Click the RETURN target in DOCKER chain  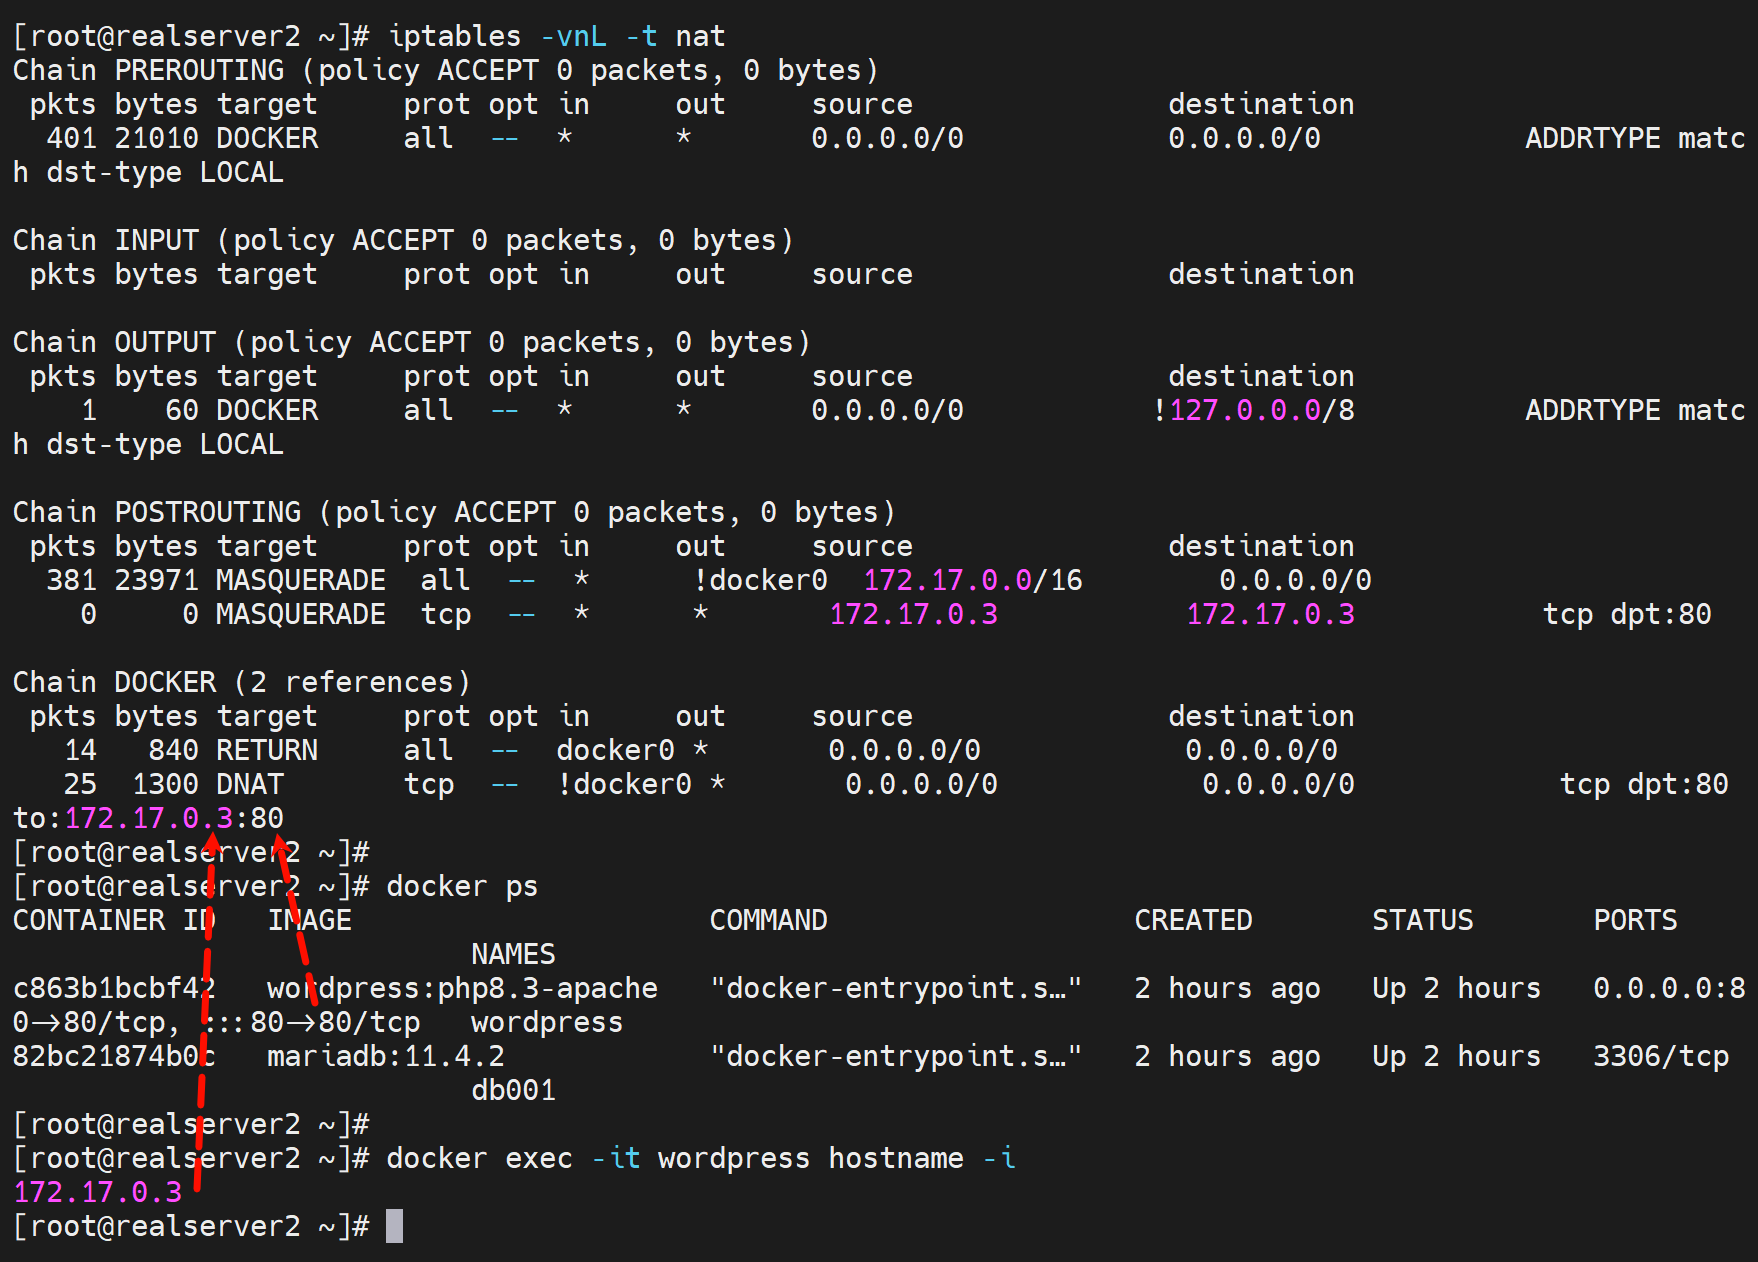pos(267,751)
